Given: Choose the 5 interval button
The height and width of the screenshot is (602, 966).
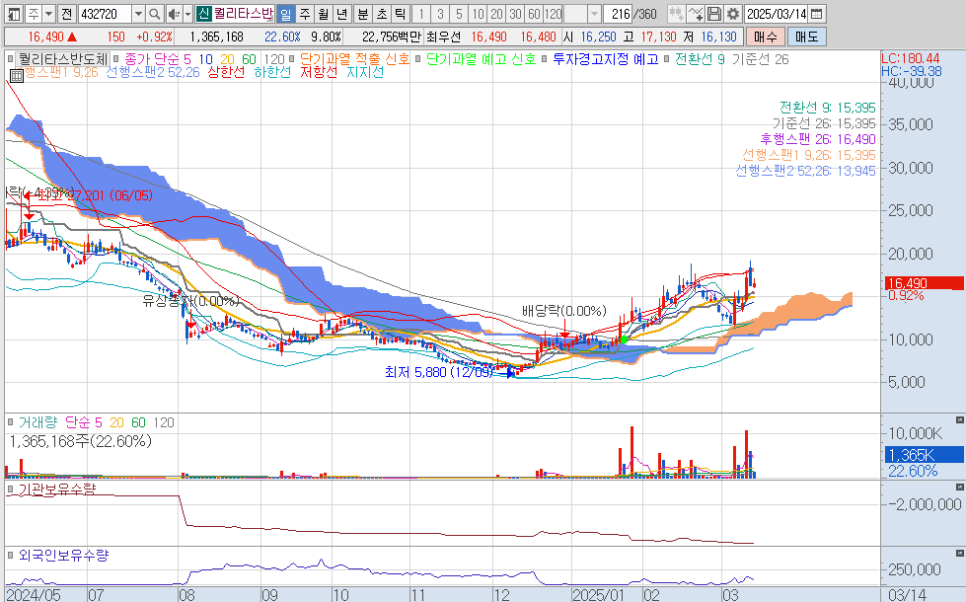Looking at the screenshot, I should coord(459,14).
